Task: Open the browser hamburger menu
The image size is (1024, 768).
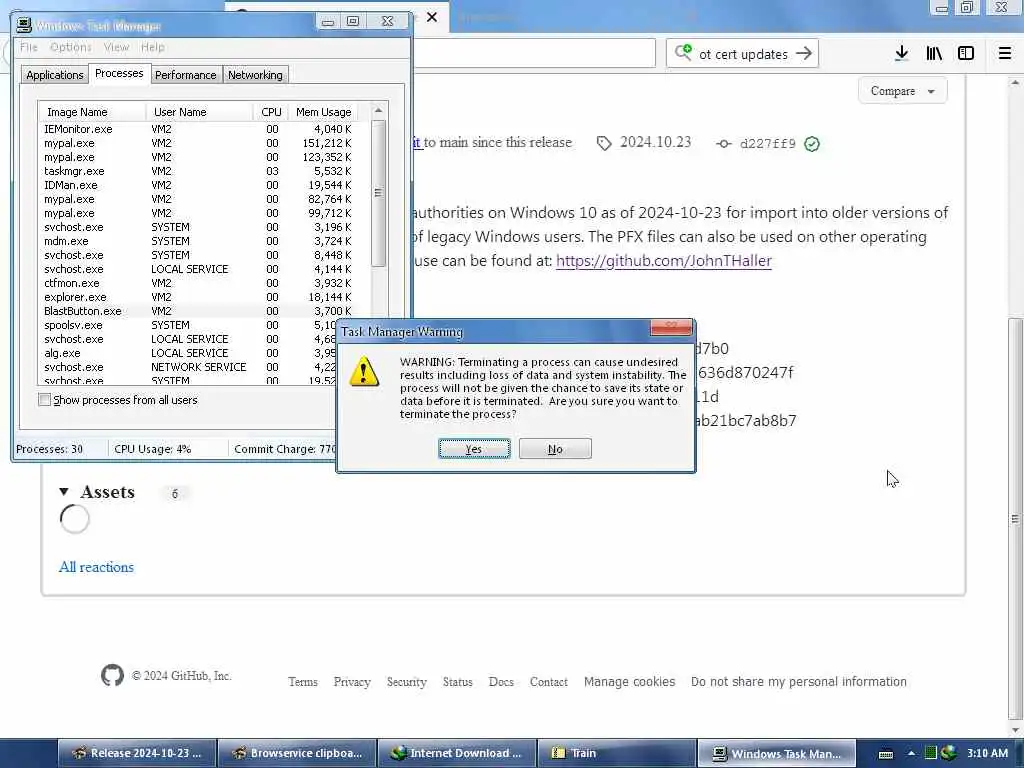Action: coord(1005,54)
